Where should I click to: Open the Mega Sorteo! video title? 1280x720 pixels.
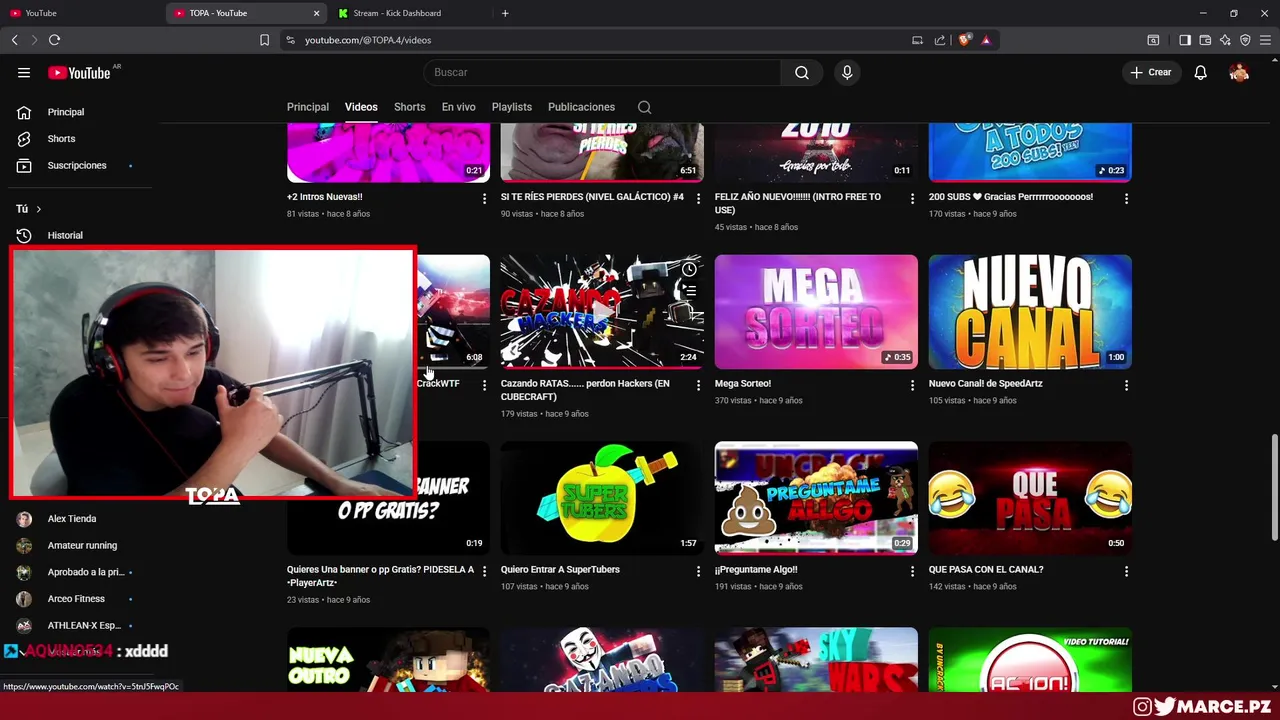[x=743, y=384]
